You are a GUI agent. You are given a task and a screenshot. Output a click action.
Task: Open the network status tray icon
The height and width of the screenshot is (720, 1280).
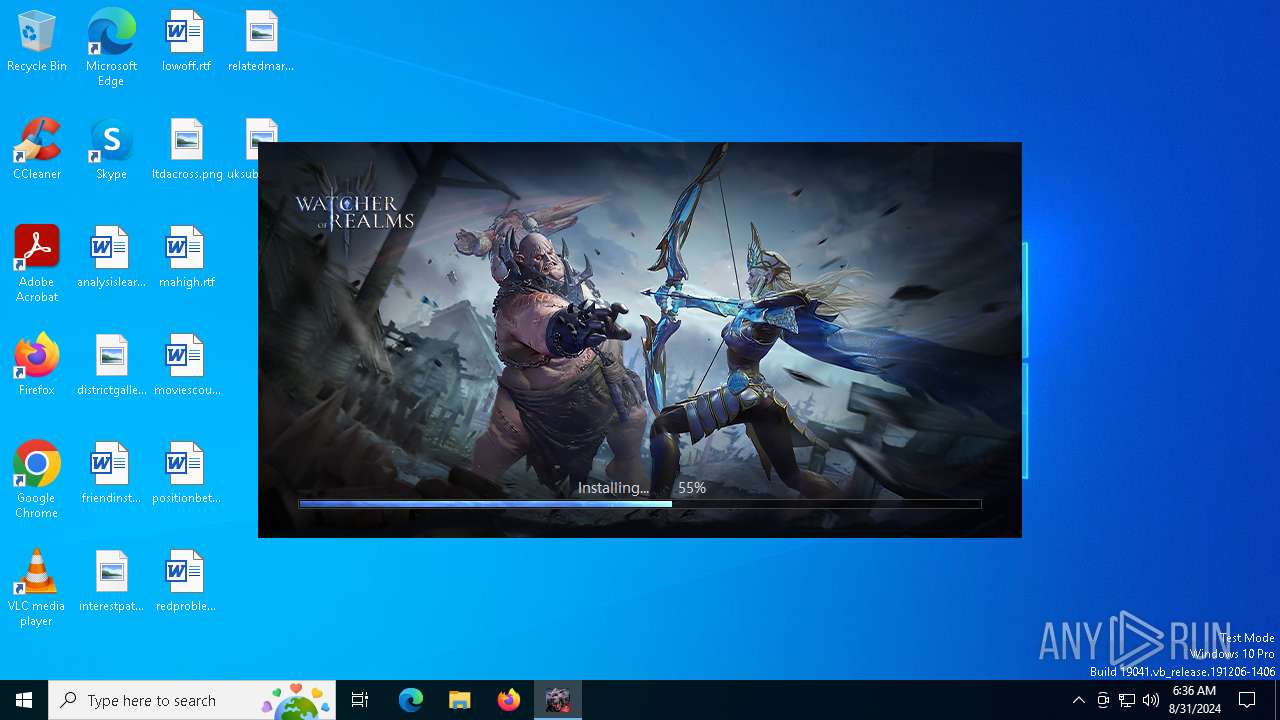[x=1127, y=700]
